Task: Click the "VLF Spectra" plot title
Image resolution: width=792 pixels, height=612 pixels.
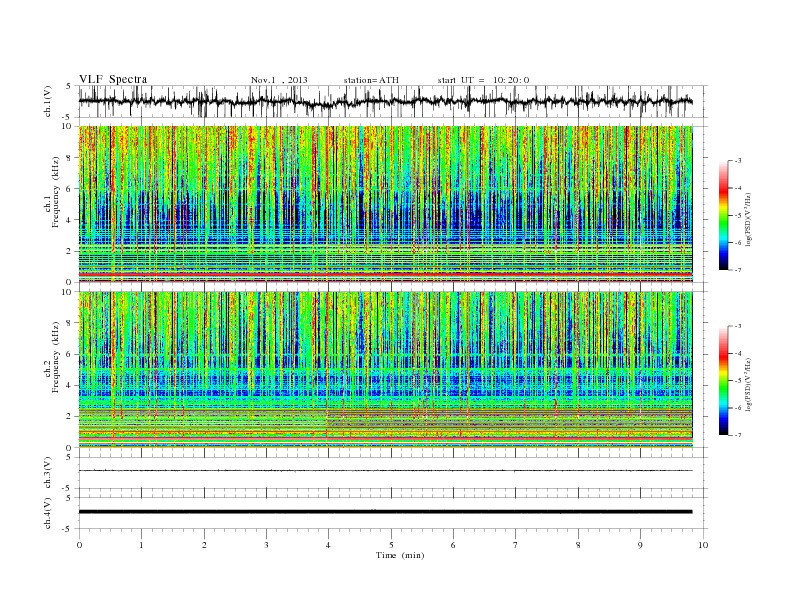Action: (x=113, y=79)
